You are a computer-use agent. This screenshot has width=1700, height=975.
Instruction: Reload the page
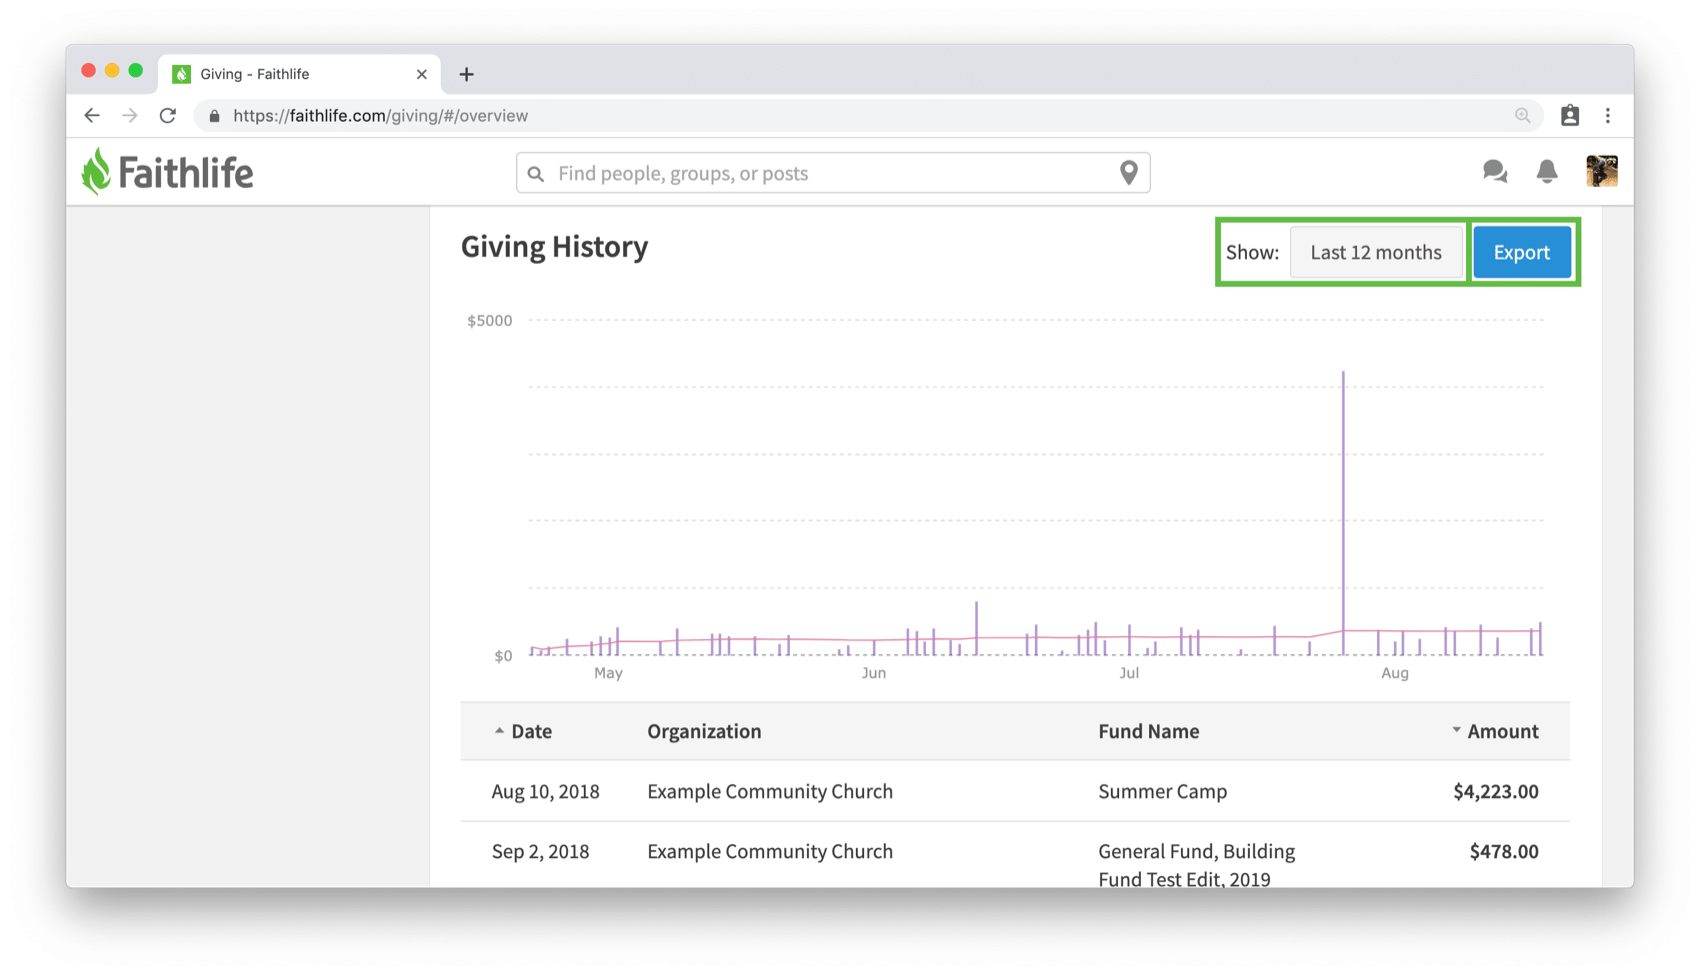168,116
